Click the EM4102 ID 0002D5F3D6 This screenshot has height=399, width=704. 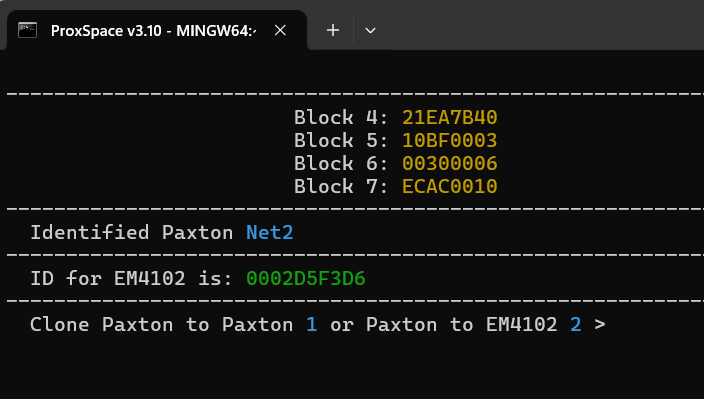pos(306,279)
